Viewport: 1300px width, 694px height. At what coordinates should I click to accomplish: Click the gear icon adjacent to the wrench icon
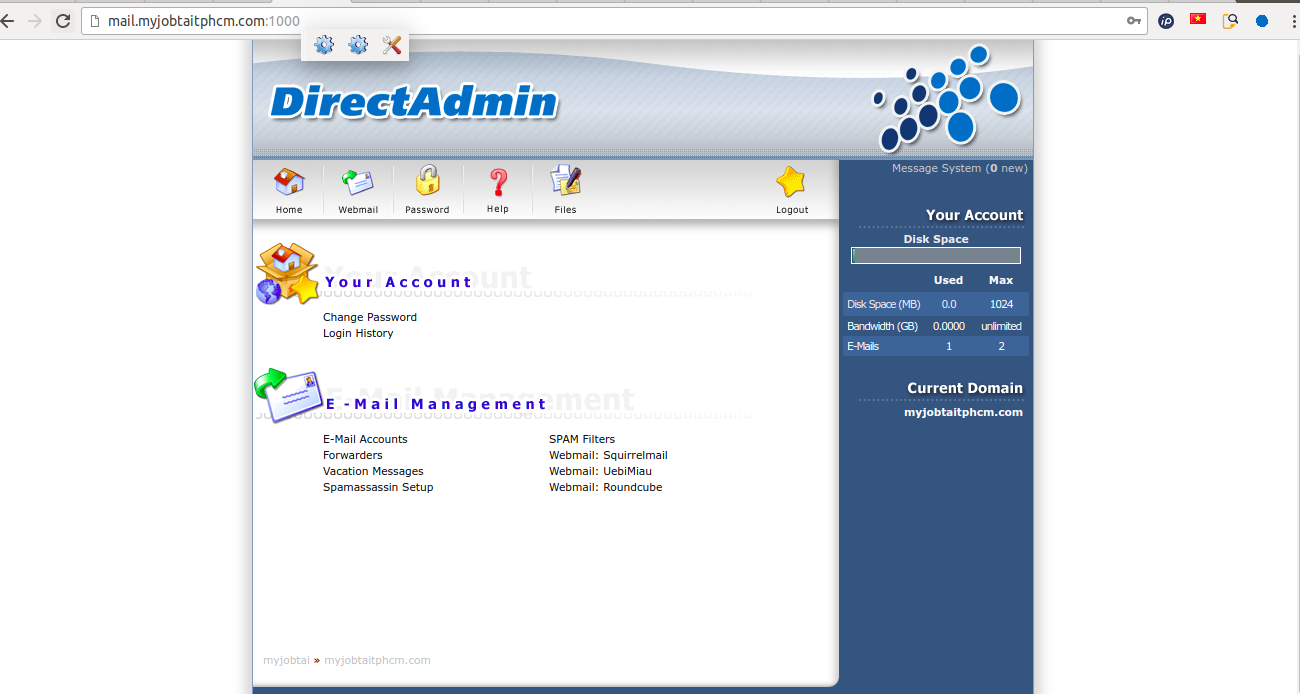358,45
